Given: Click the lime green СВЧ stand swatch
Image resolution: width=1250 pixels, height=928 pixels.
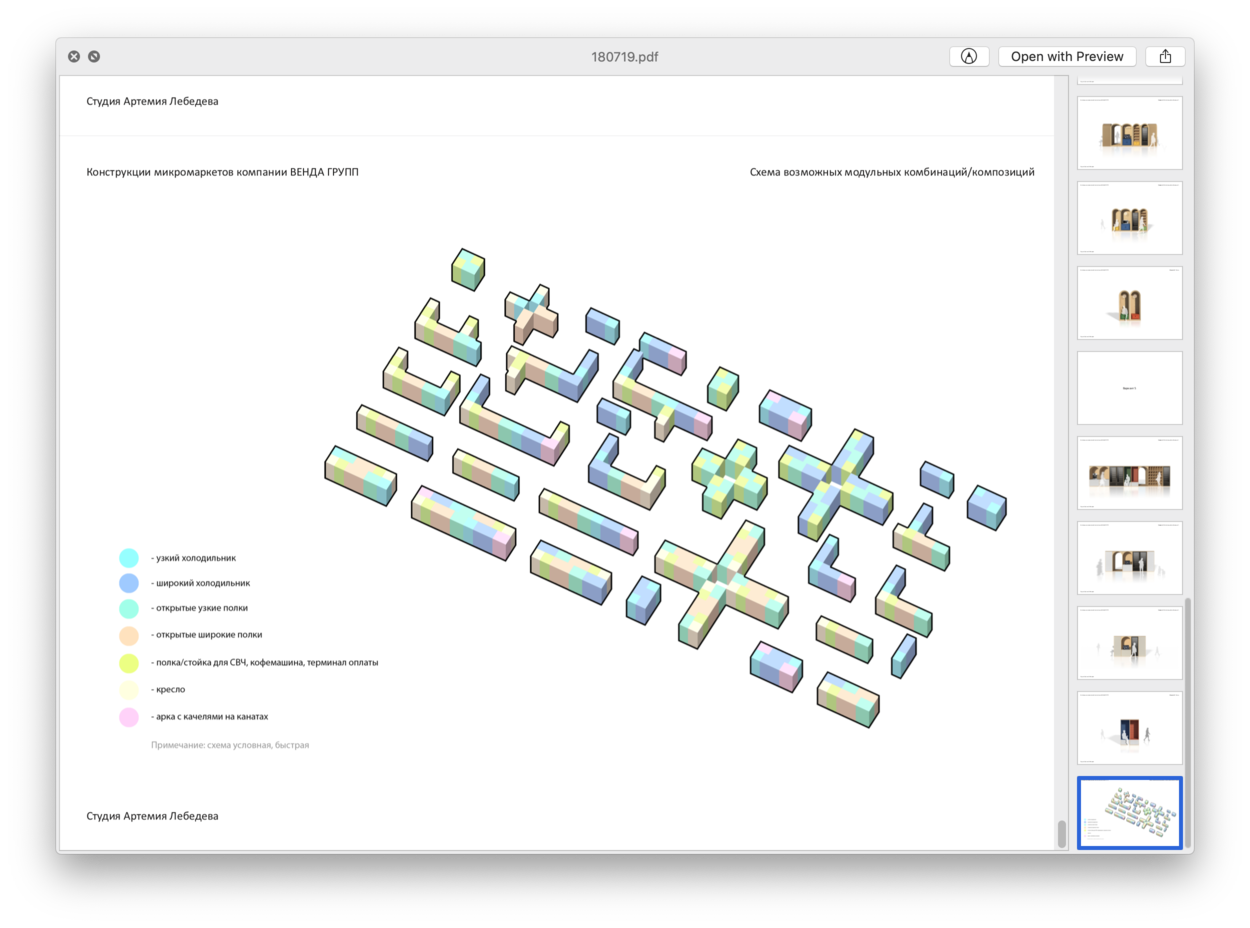Looking at the screenshot, I should [129, 662].
